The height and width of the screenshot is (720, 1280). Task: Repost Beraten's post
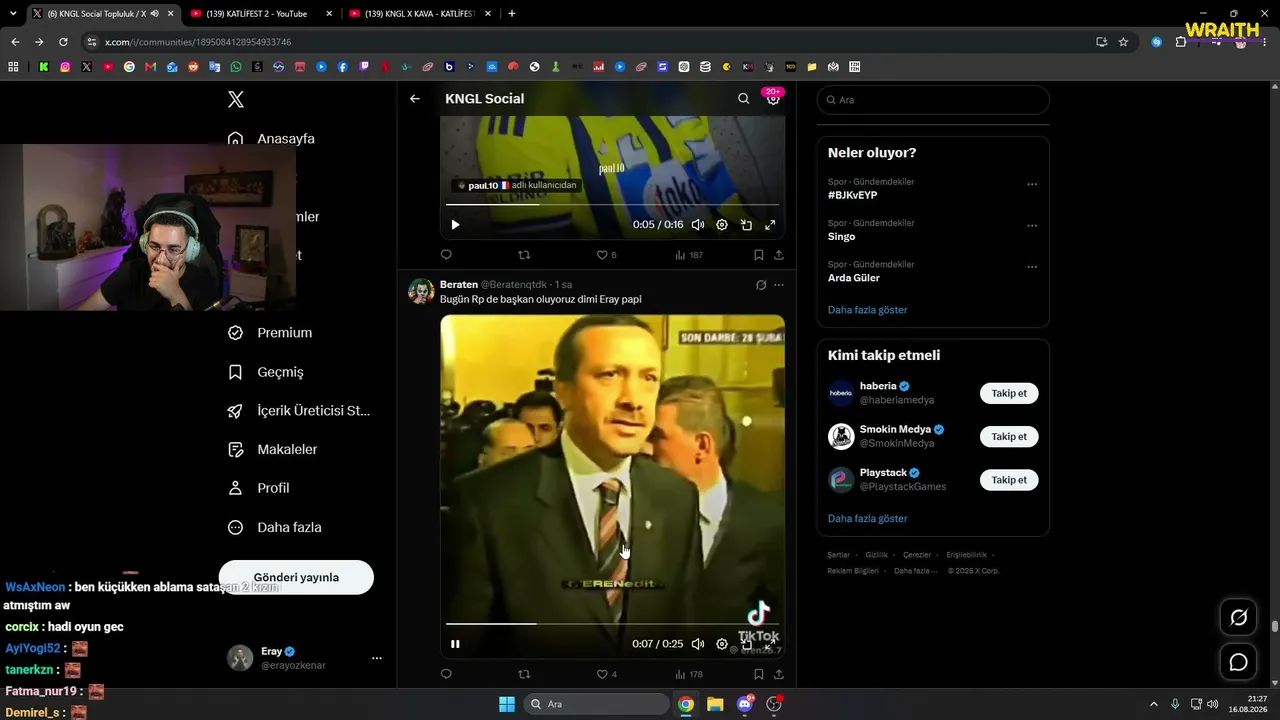[x=524, y=674]
